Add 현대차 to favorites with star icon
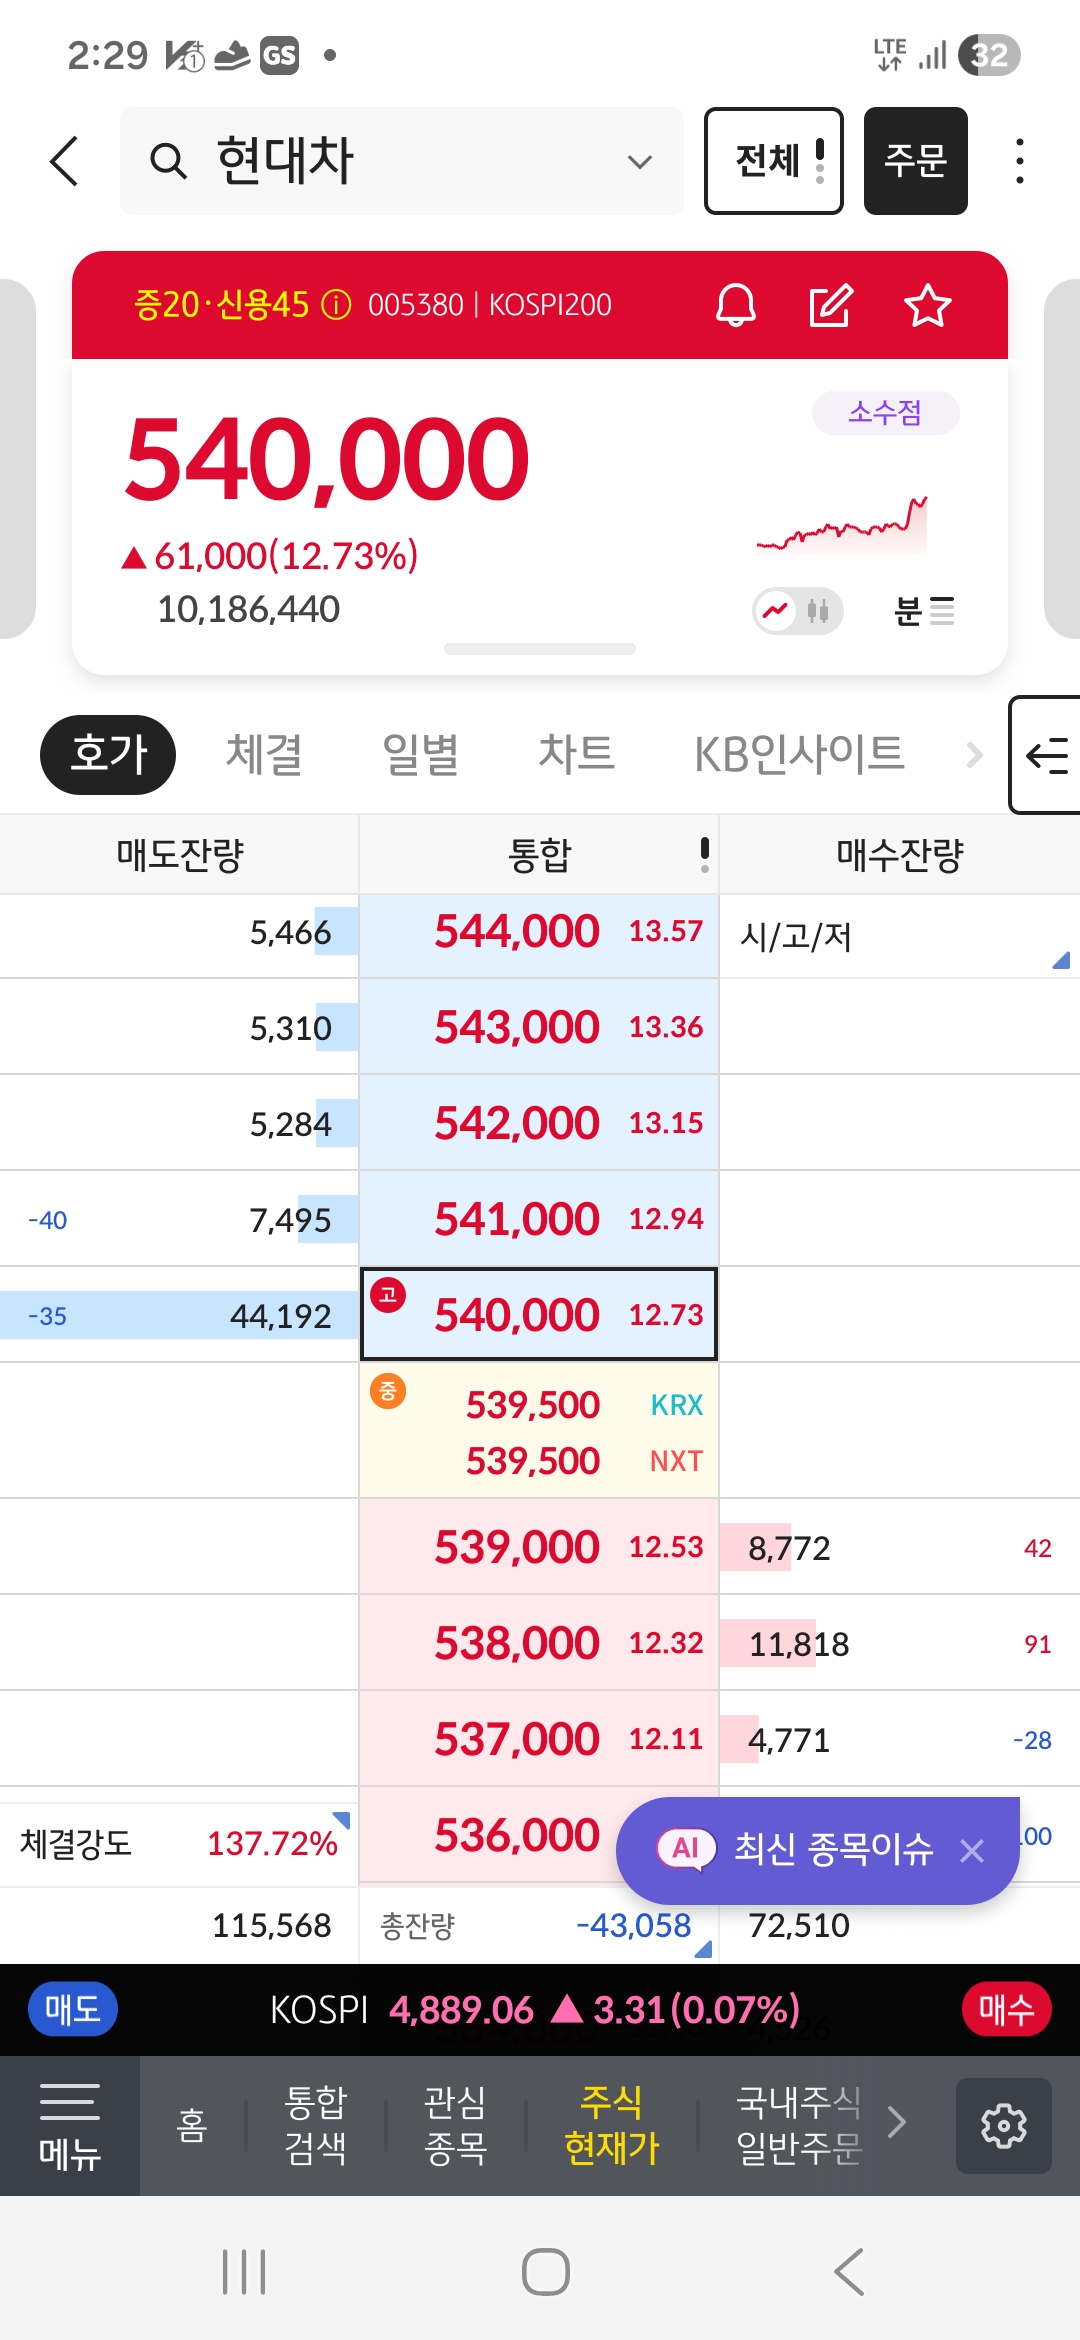The image size is (1080, 2340). click(x=927, y=305)
